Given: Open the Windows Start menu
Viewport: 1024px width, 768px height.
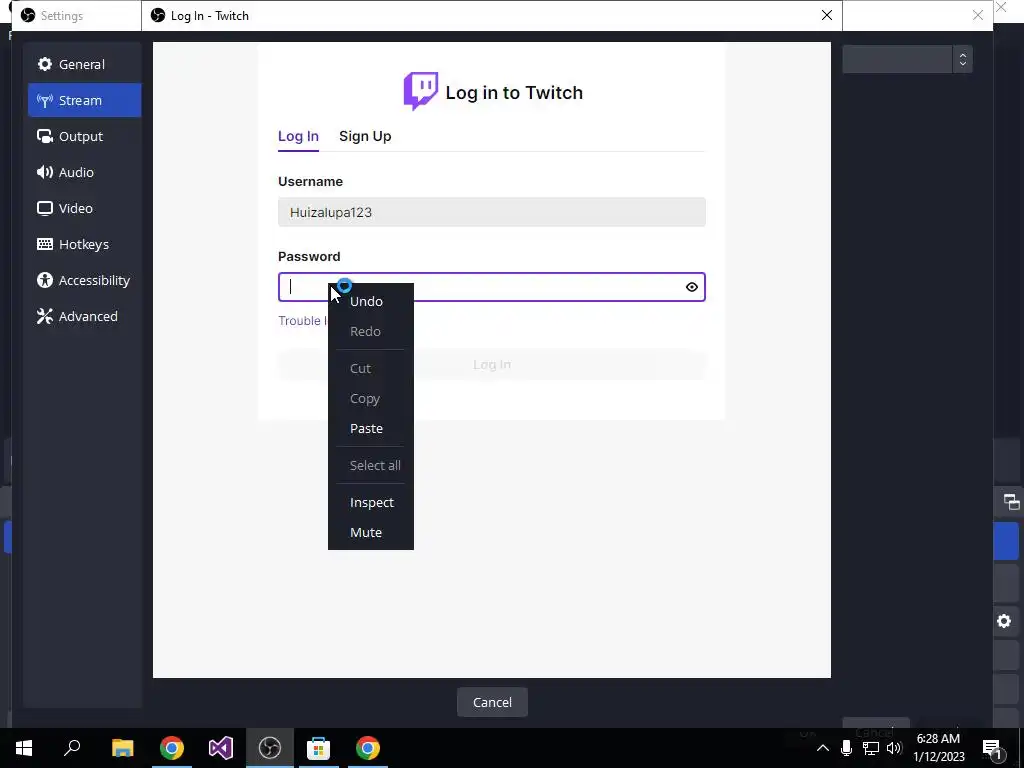Looking at the screenshot, I should tap(24, 748).
